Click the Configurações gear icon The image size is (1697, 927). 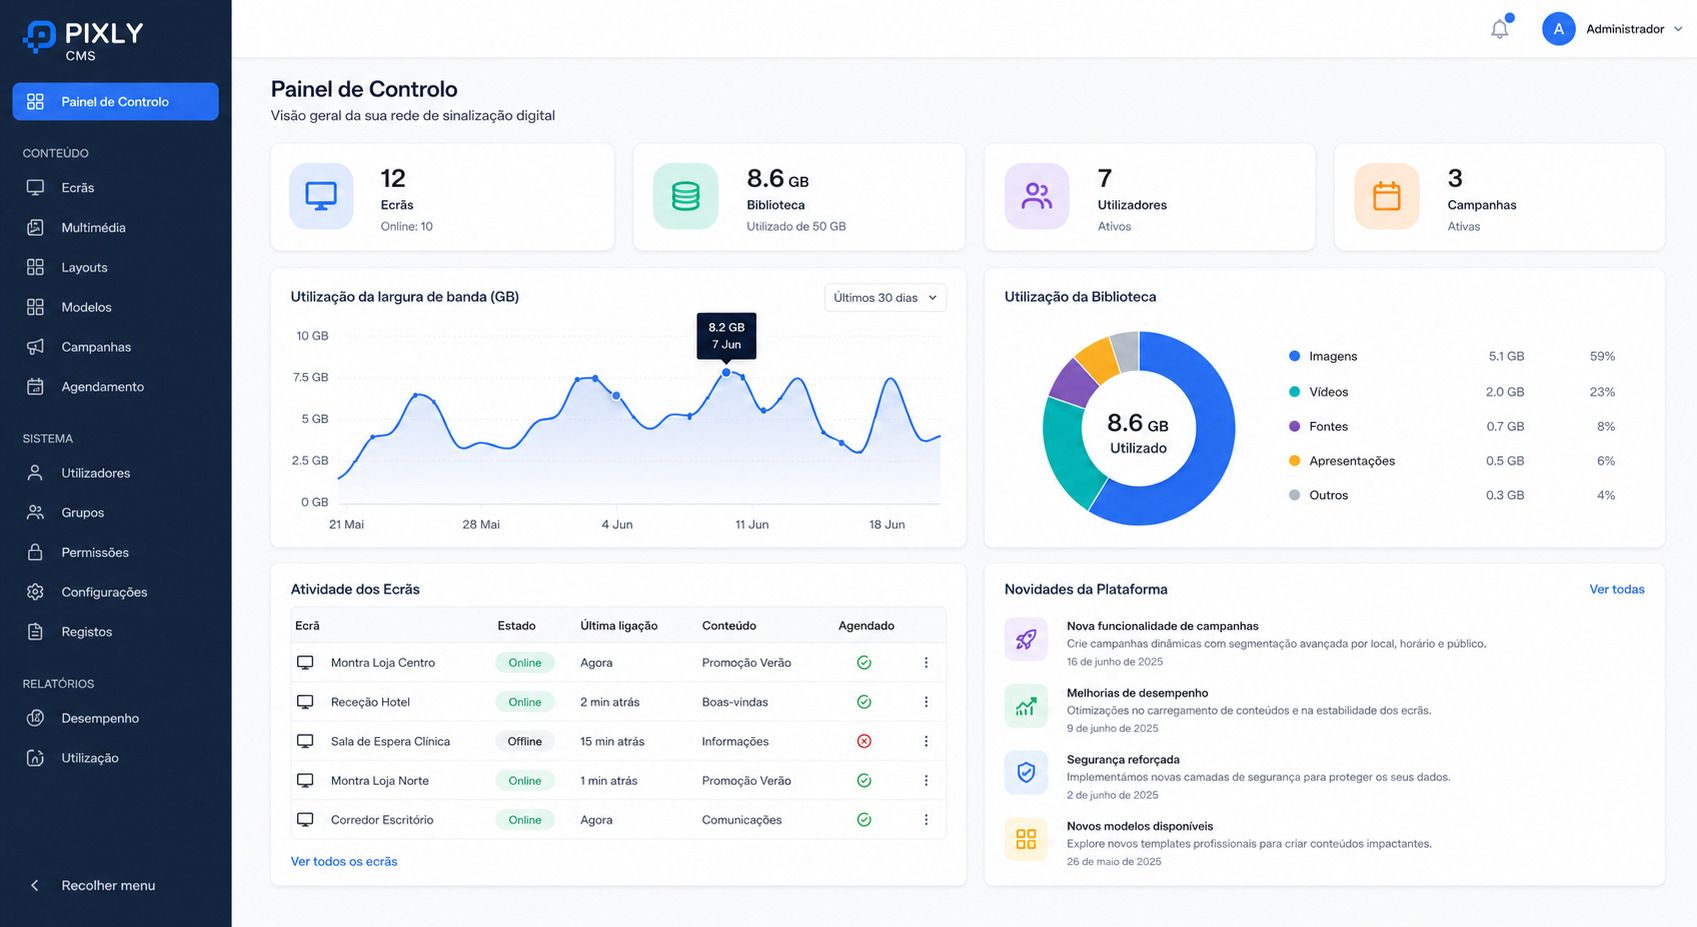pyautogui.click(x=35, y=592)
